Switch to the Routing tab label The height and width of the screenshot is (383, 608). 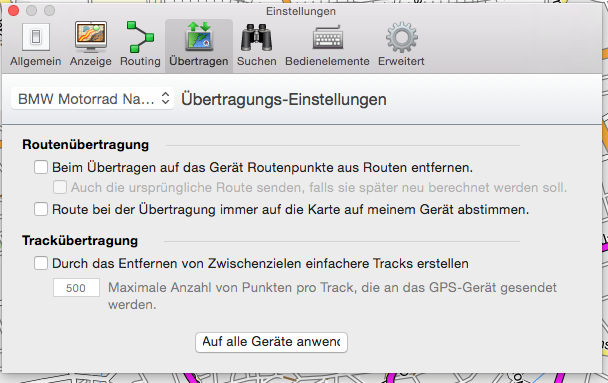pos(140,61)
